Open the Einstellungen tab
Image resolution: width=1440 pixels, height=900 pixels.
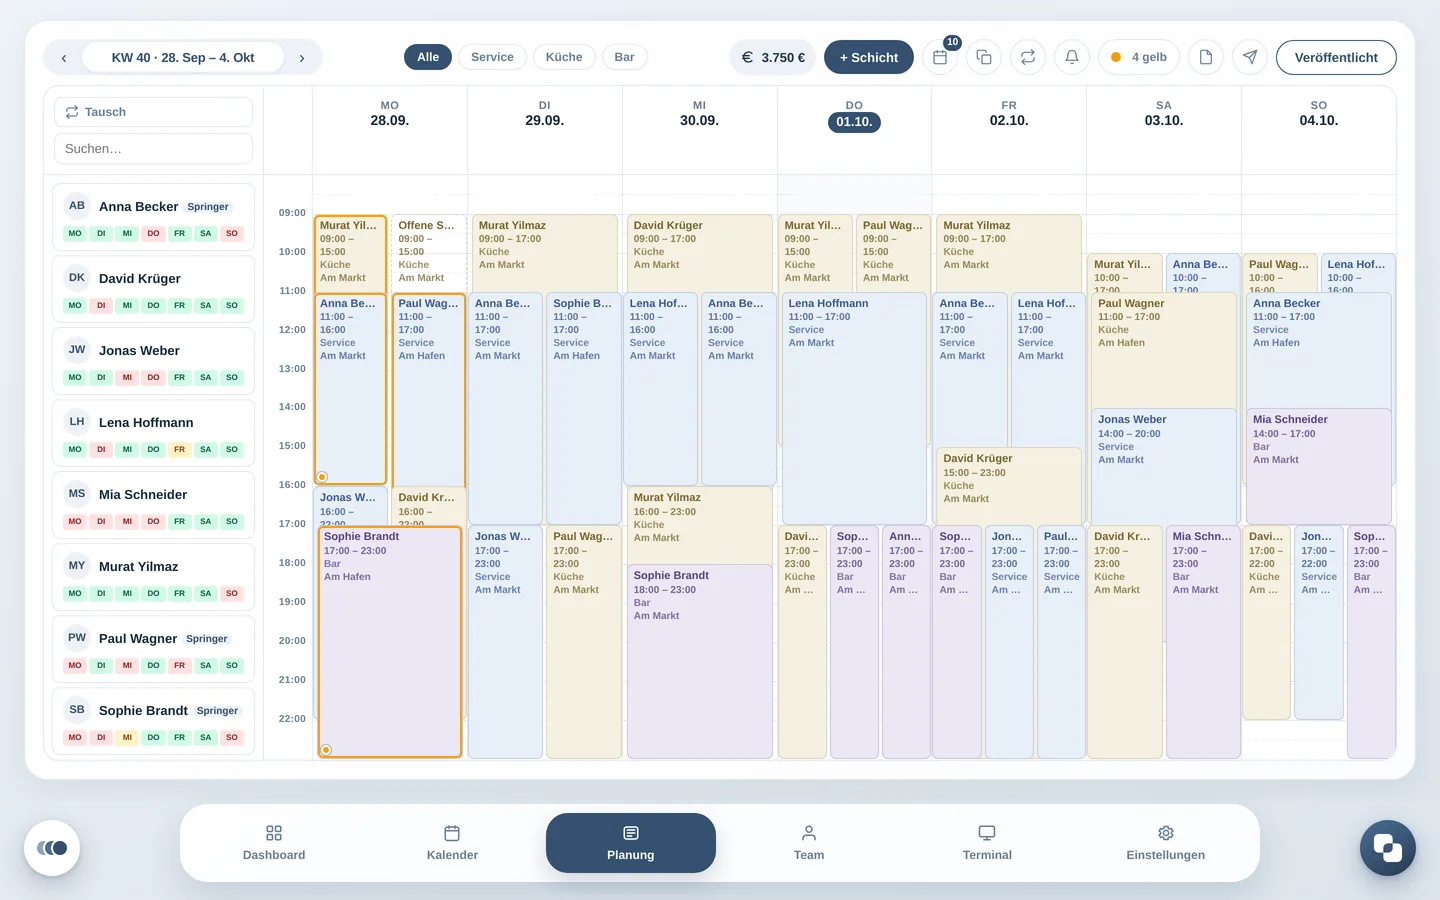click(1166, 843)
